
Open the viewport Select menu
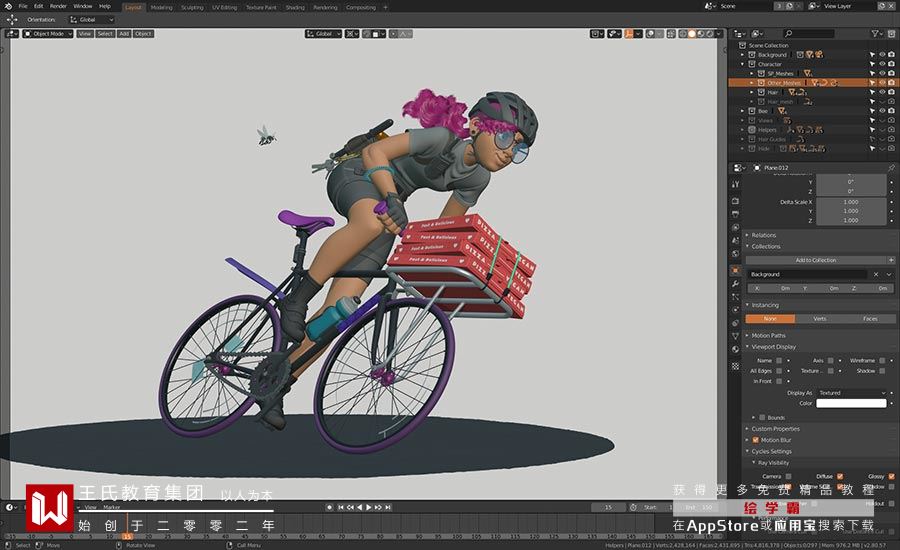tap(105, 34)
